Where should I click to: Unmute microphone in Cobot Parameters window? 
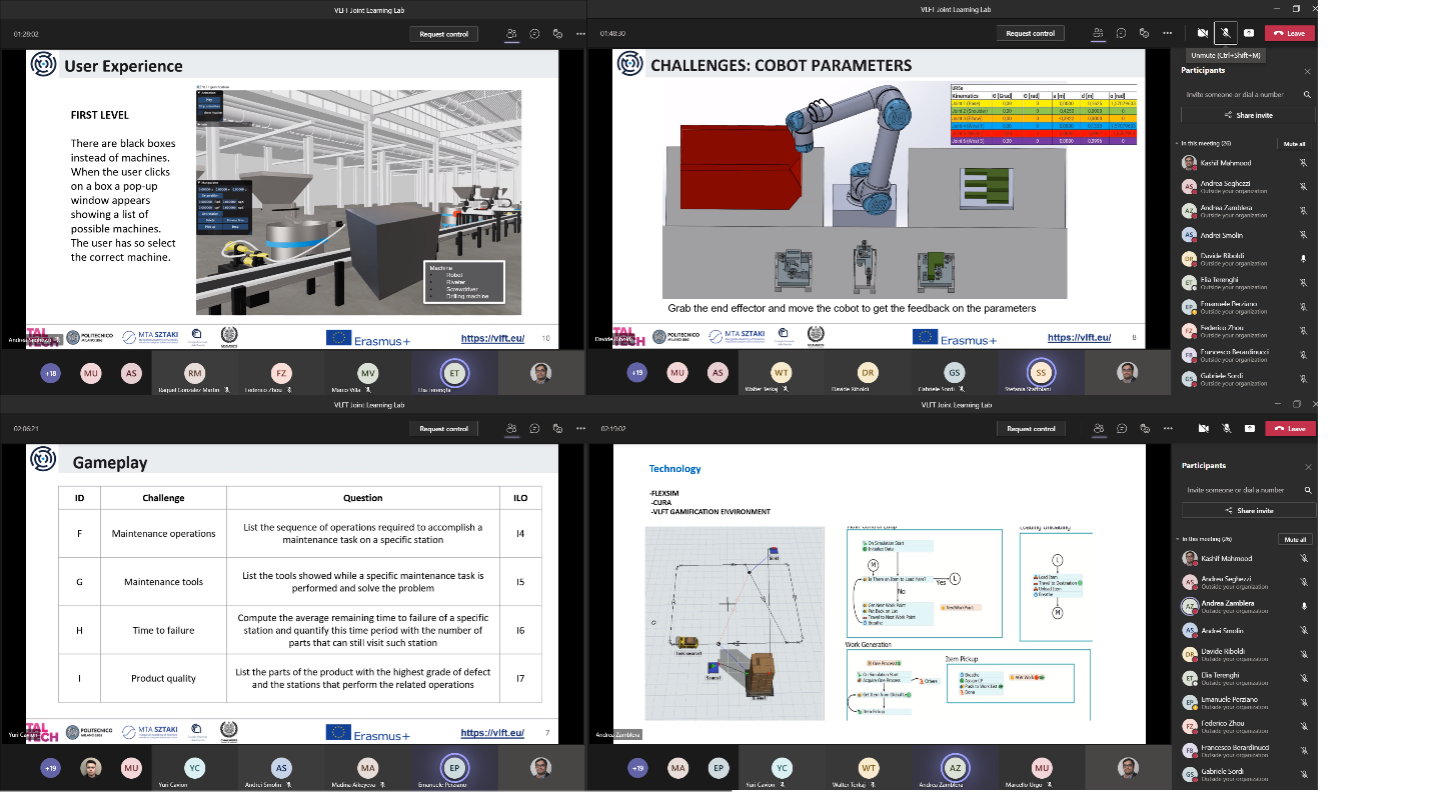(x=1226, y=33)
